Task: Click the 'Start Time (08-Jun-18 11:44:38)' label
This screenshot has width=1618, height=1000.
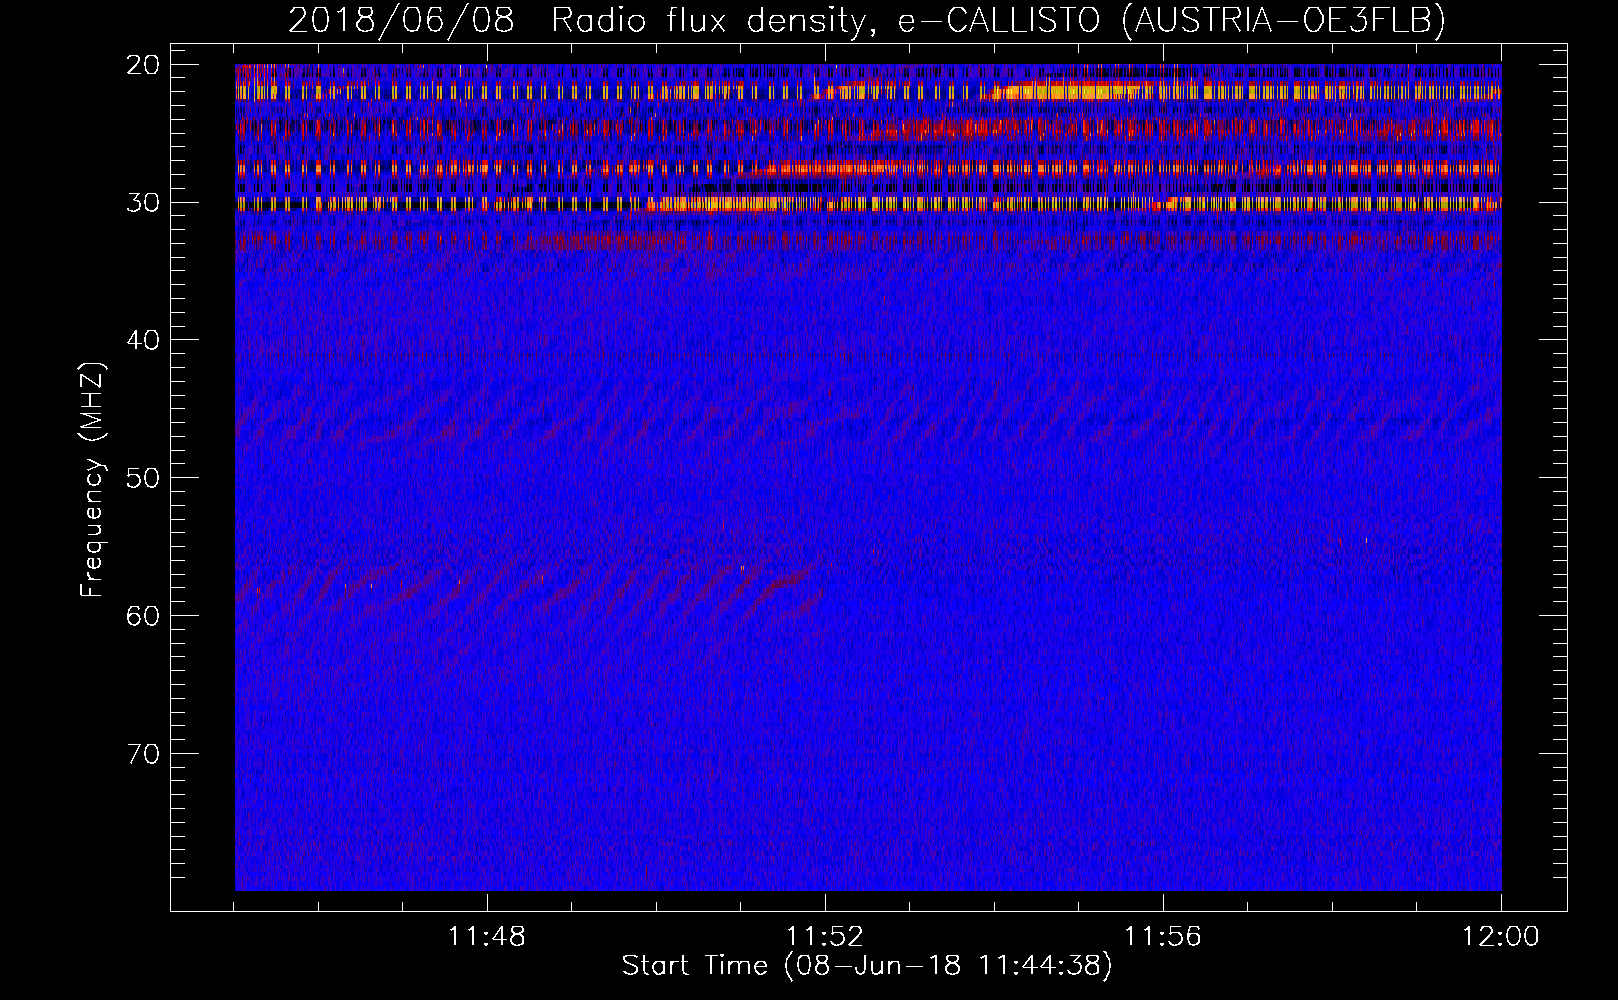Action: [x=867, y=966]
